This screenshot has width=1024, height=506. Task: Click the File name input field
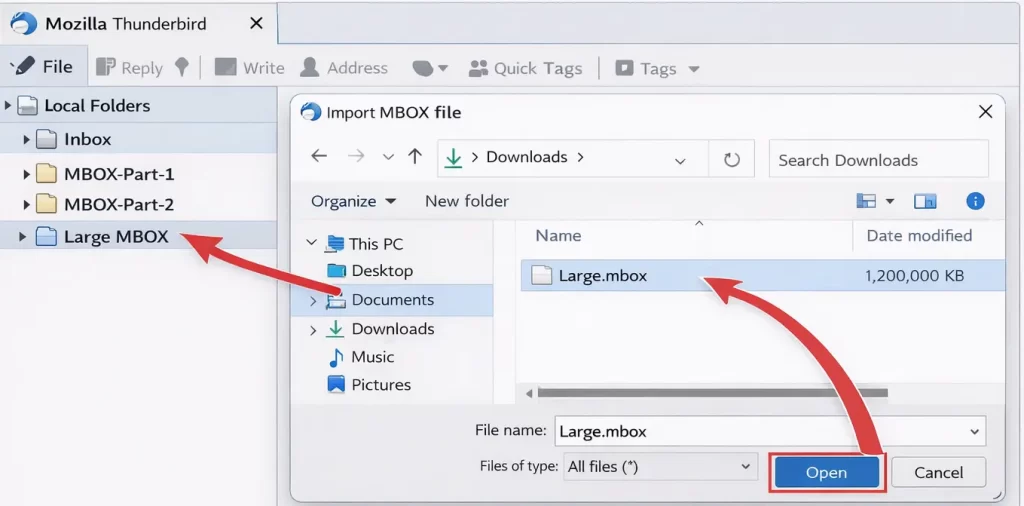770,432
